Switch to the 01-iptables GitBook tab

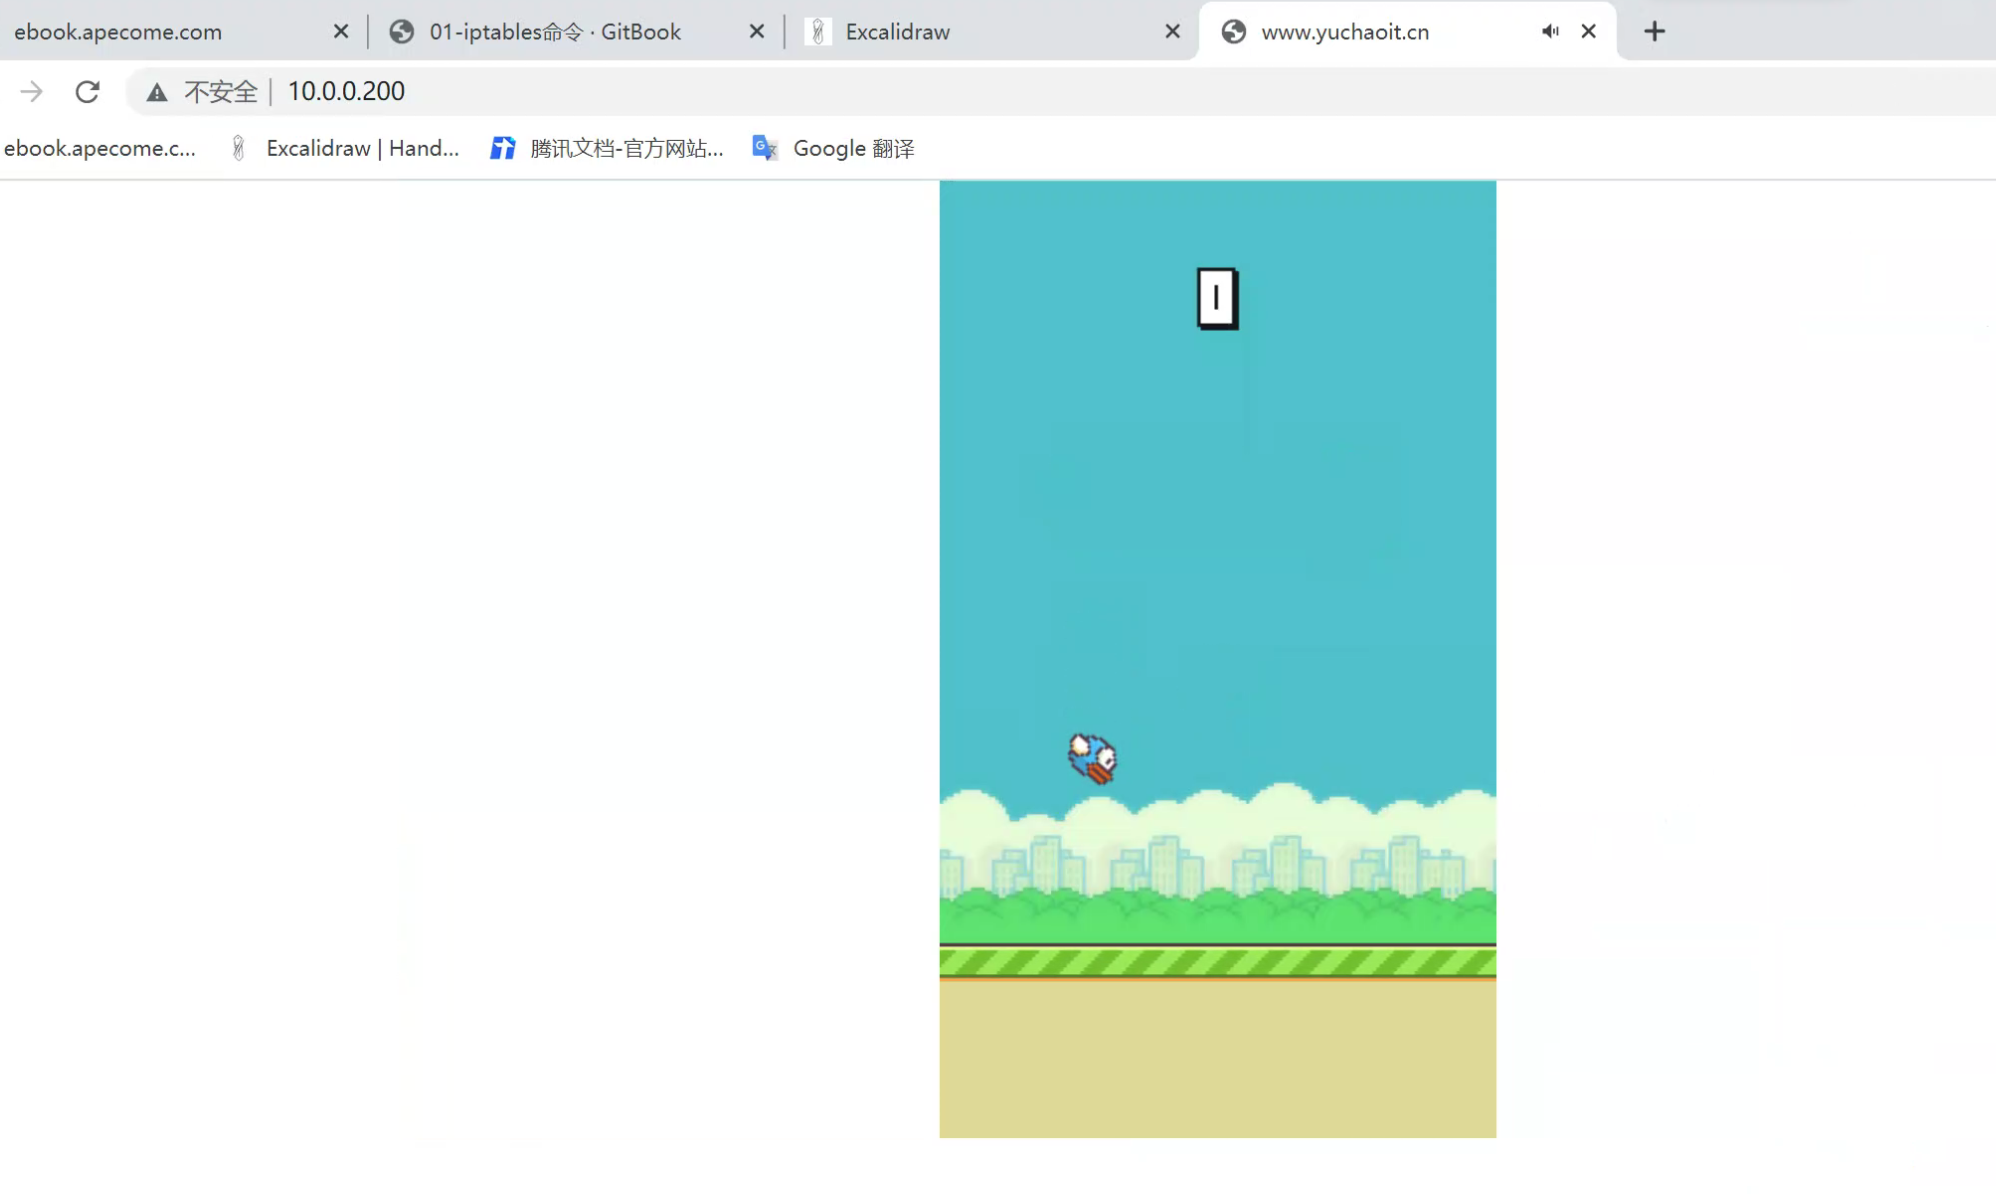point(555,31)
